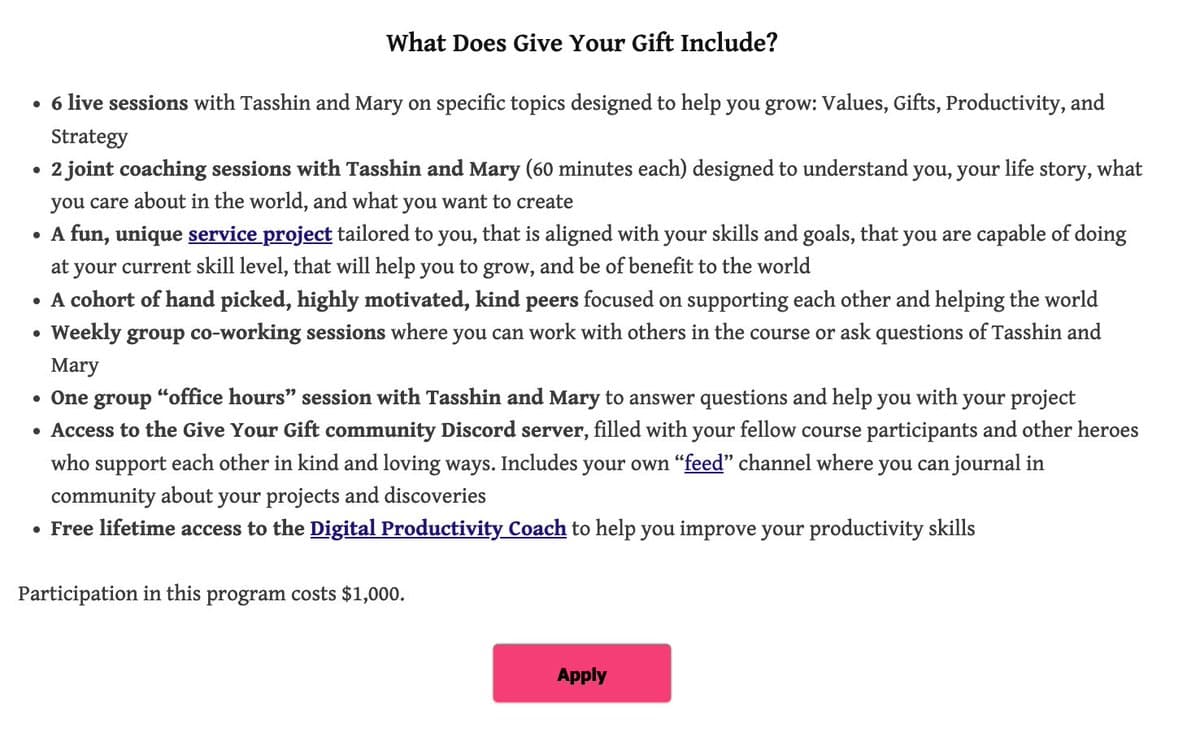This screenshot has height=737, width=1200.
Task: Open the service project link
Action: point(260,235)
